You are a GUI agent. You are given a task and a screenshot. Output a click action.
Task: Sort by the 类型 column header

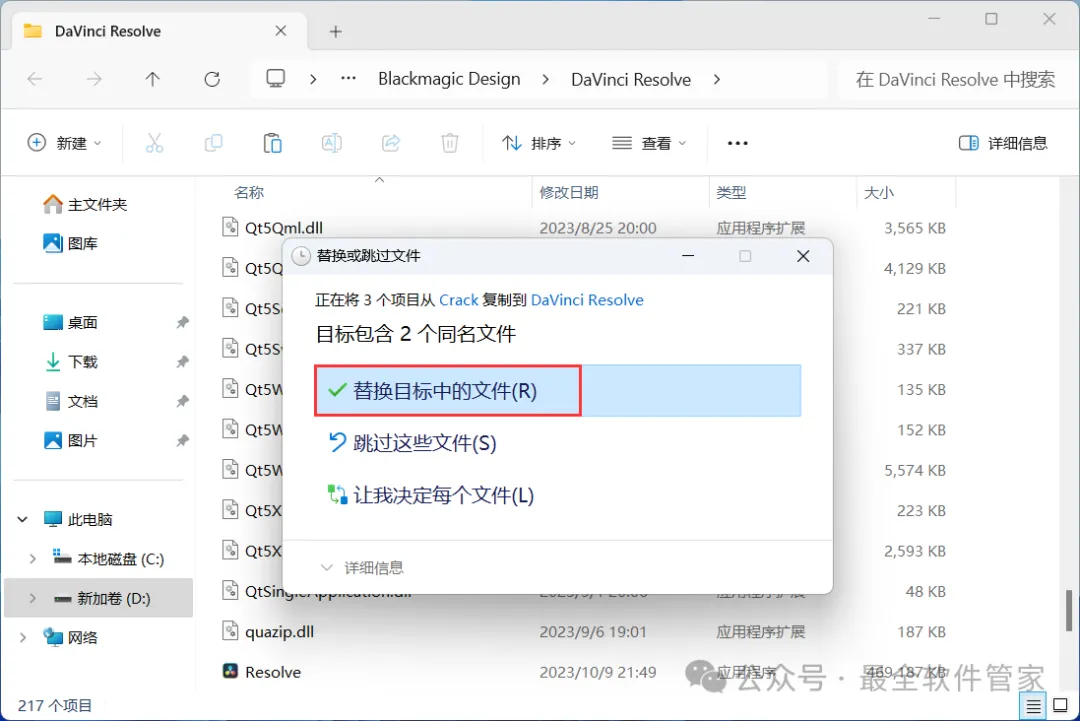731,193
